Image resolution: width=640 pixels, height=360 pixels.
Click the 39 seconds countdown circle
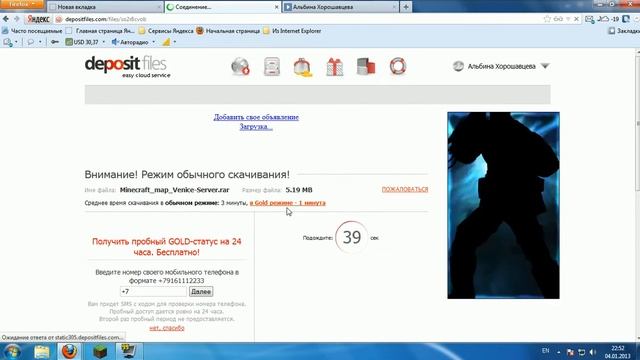pyautogui.click(x=351, y=237)
